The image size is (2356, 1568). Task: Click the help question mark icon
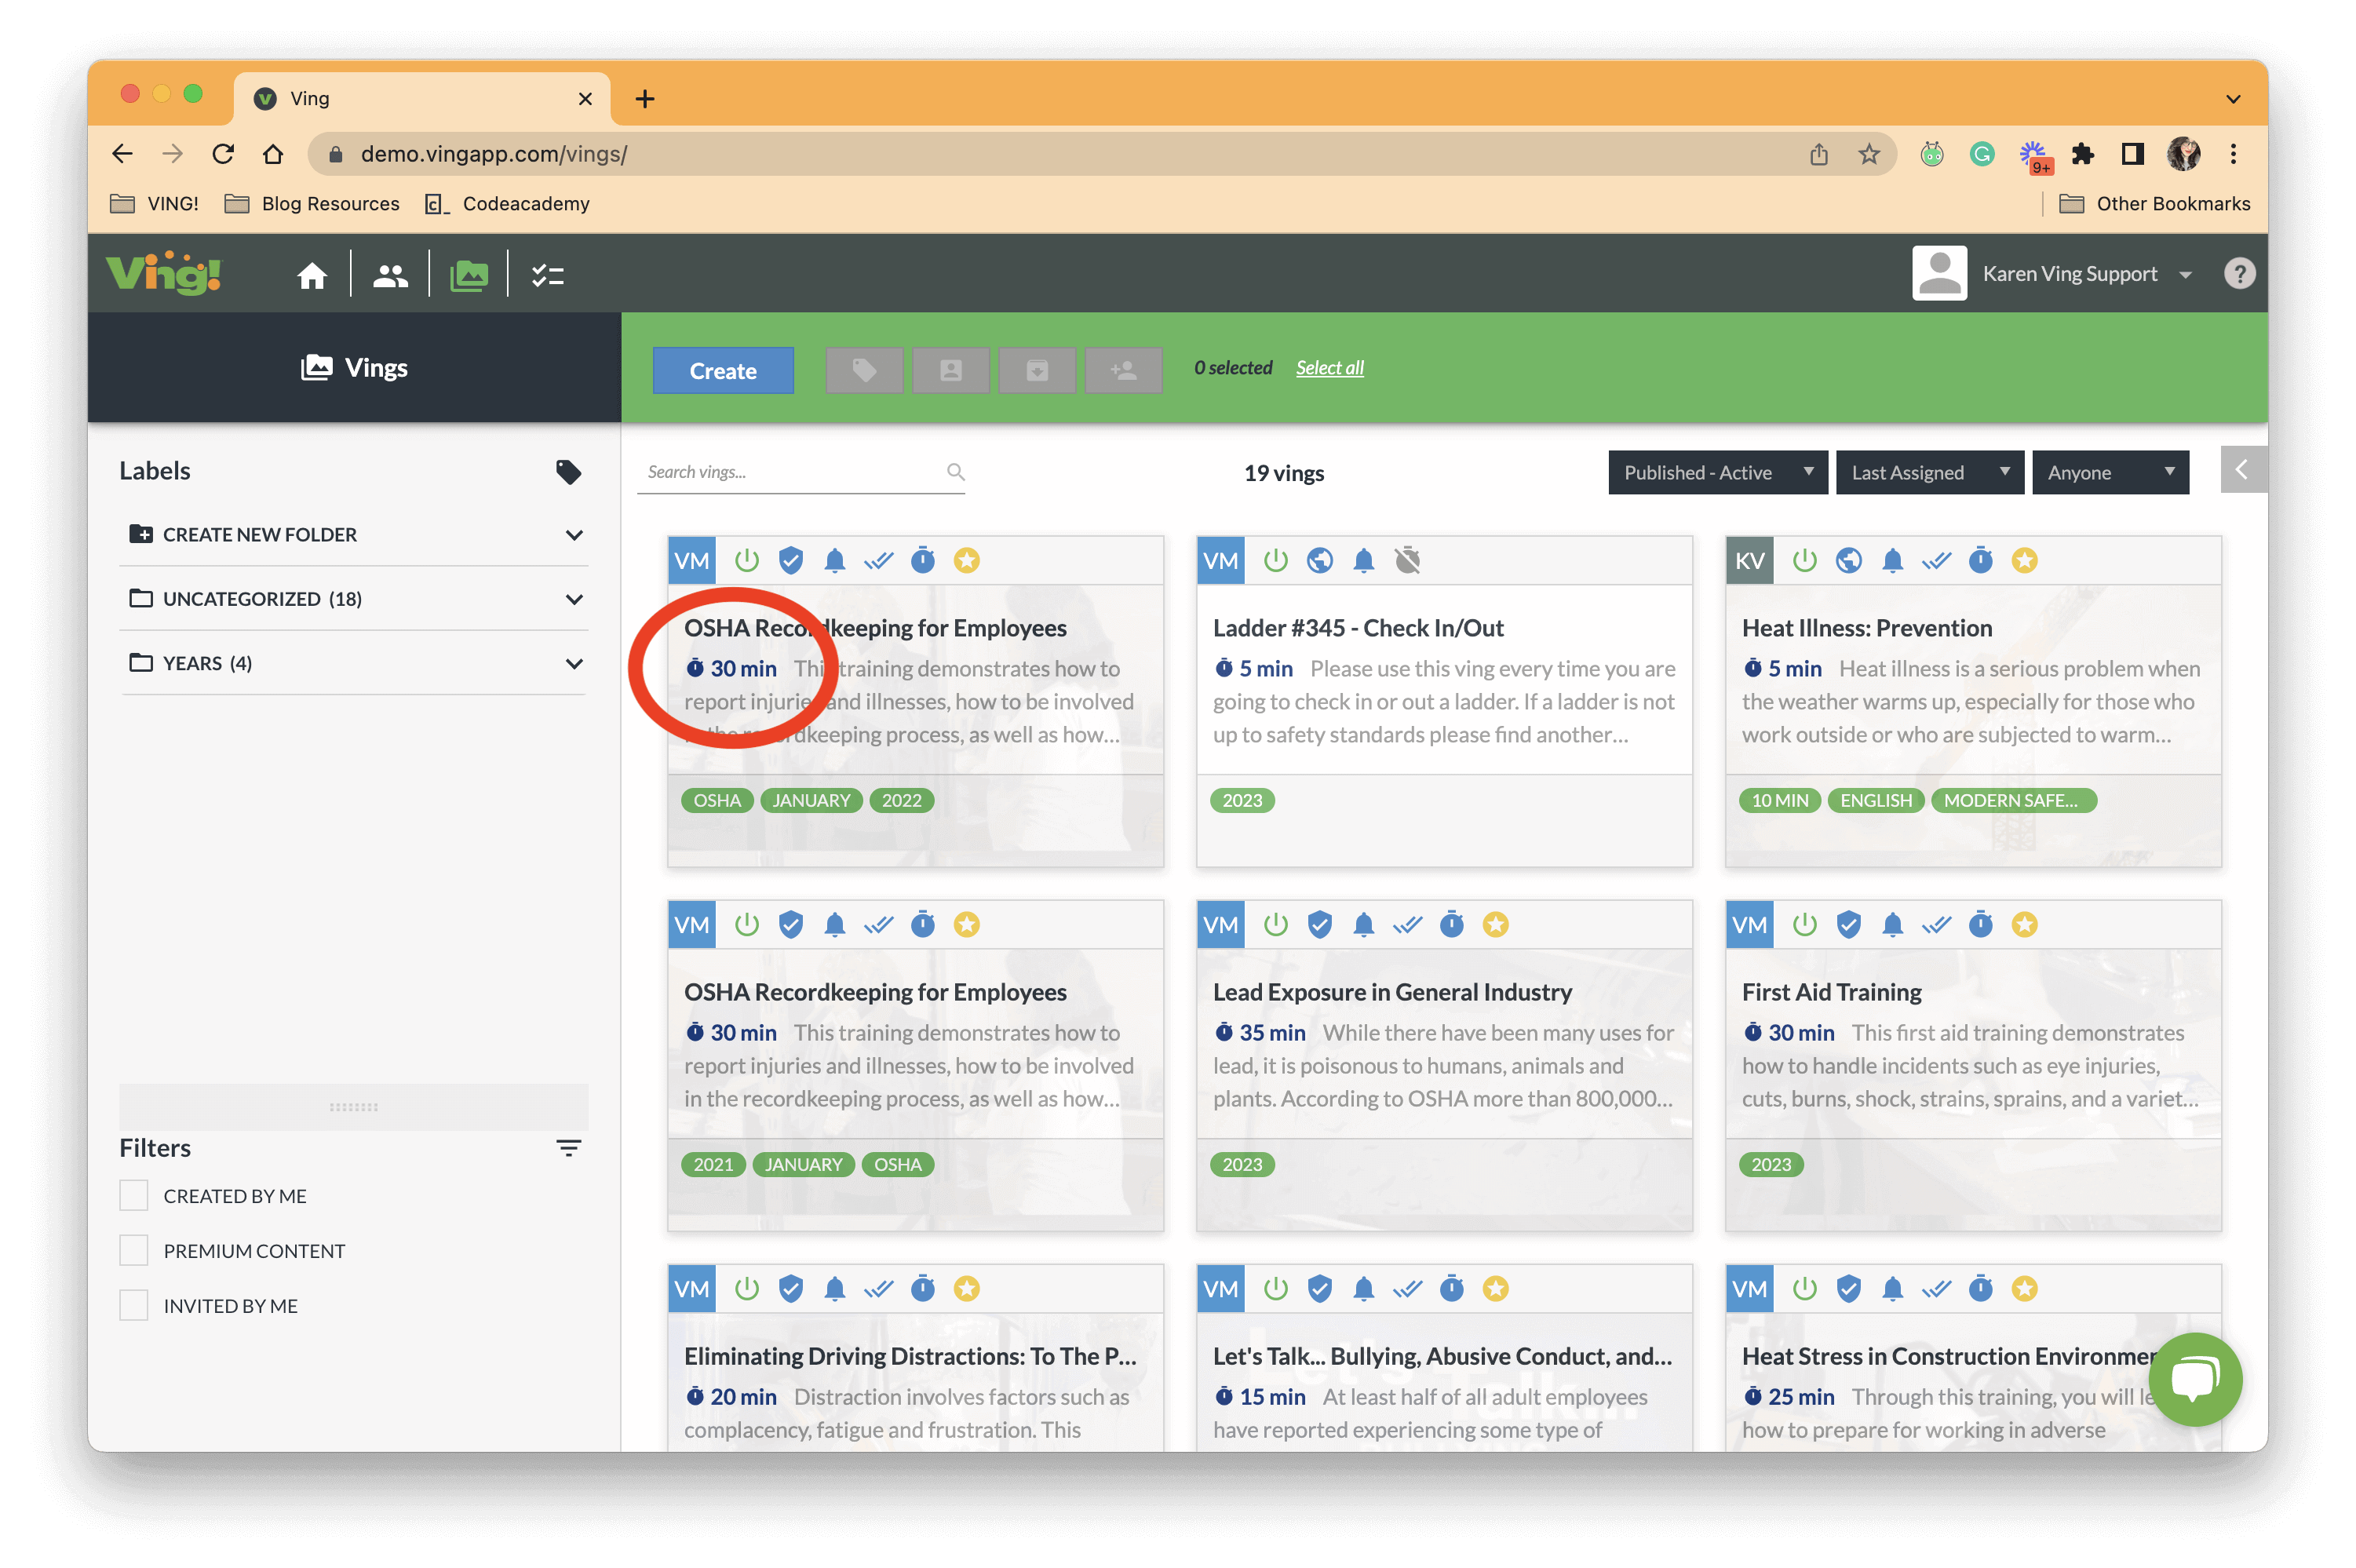point(2239,274)
